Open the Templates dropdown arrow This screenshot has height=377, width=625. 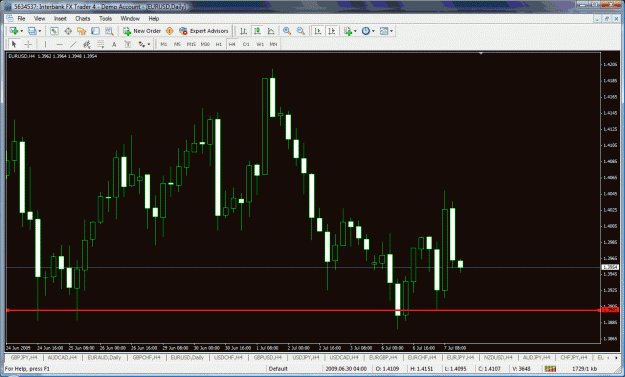pyautogui.click(x=391, y=31)
